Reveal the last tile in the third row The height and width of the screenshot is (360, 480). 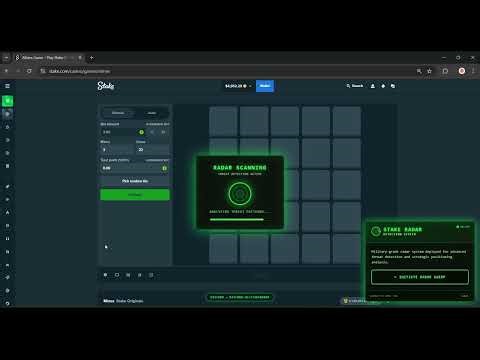pos(347,185)
